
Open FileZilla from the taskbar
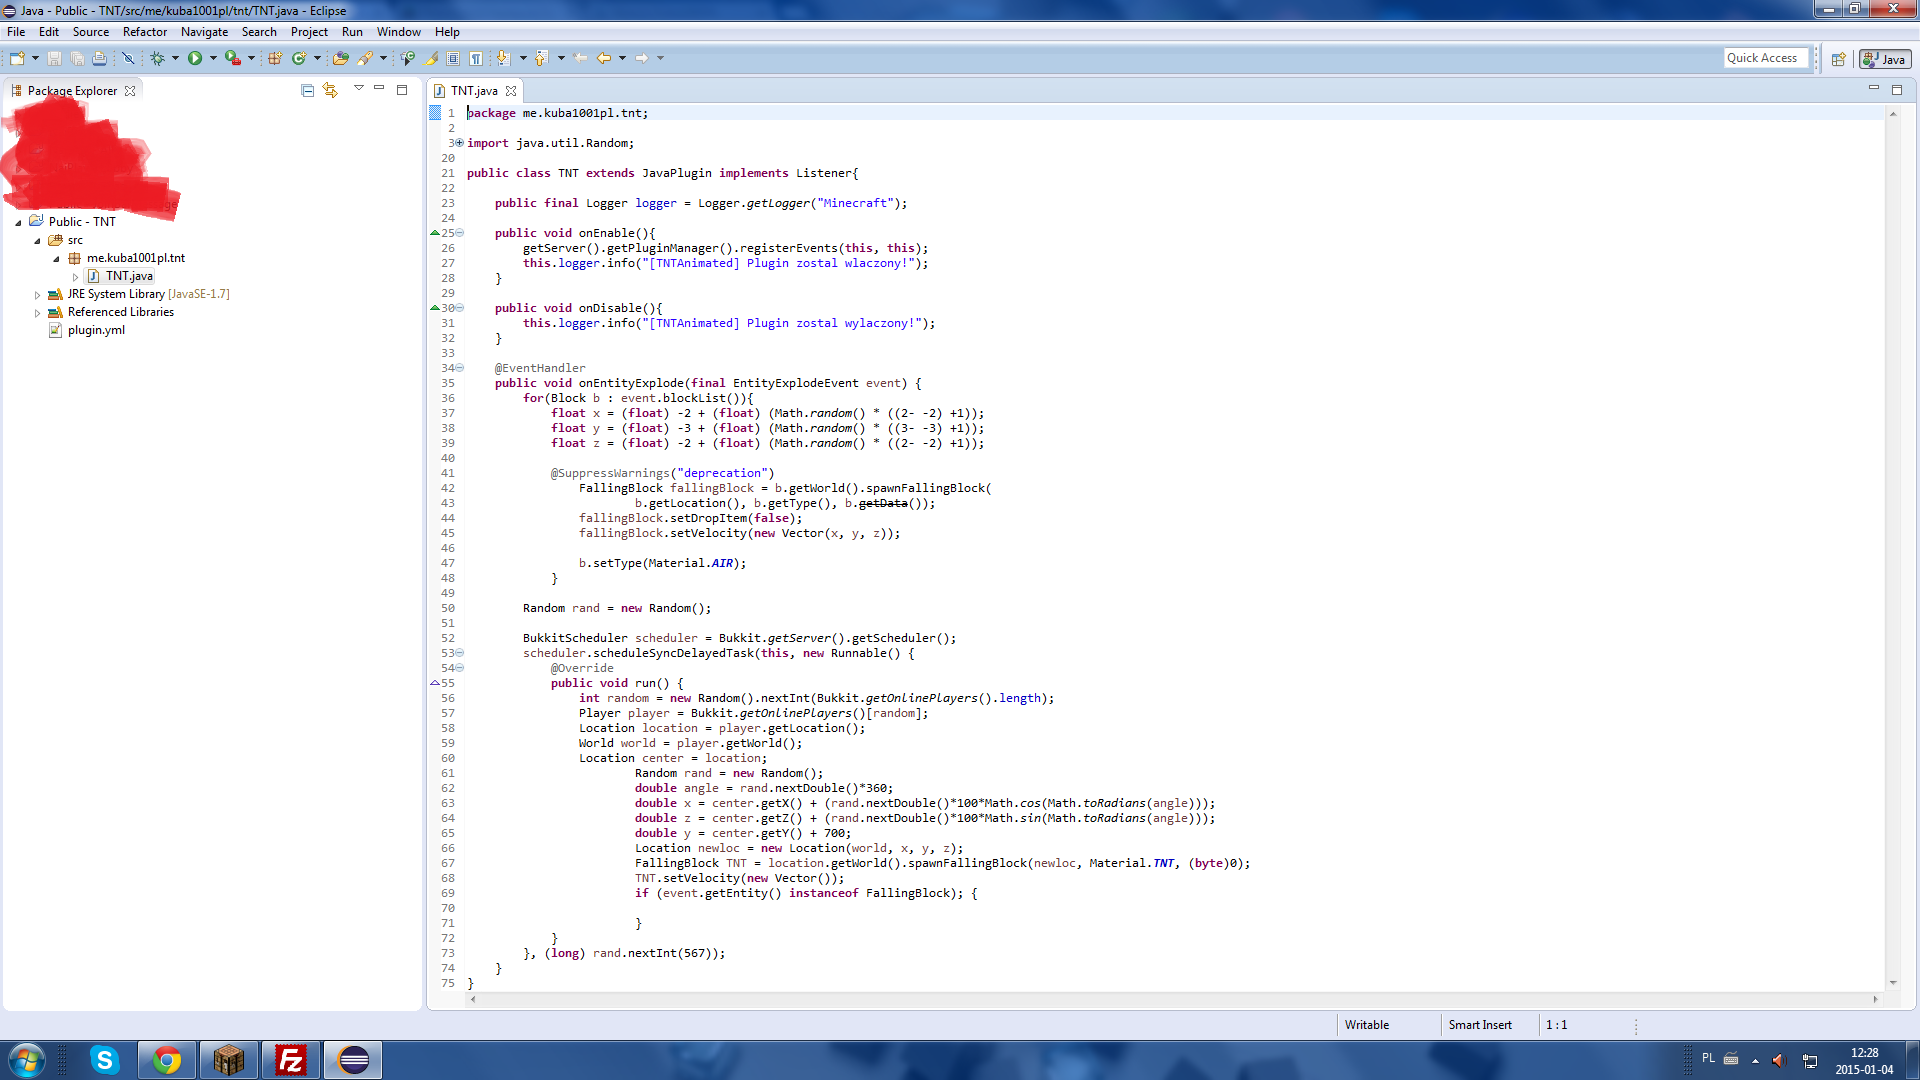click(x=290, y=1060)
